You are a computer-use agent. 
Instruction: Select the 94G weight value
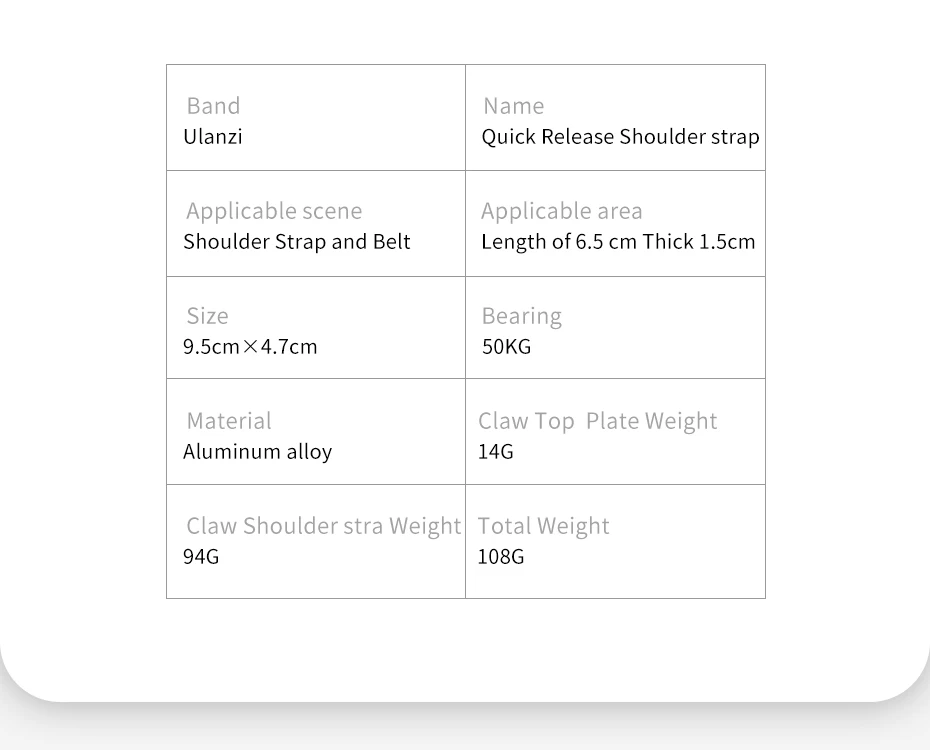(201, 556)
